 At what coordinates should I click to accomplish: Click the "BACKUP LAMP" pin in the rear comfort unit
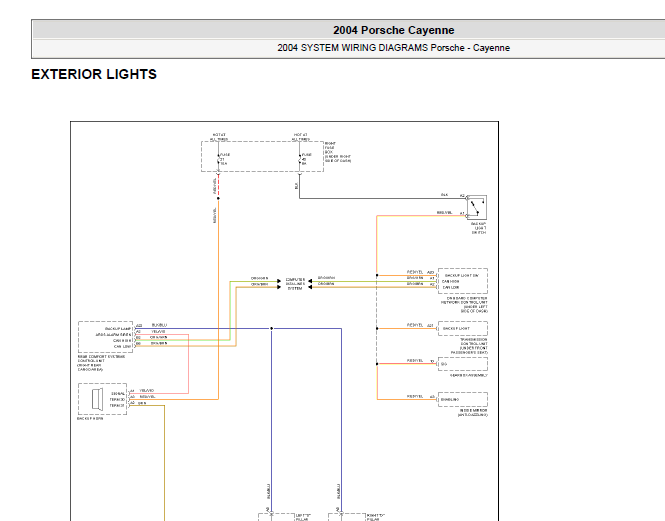click(118, 329)
